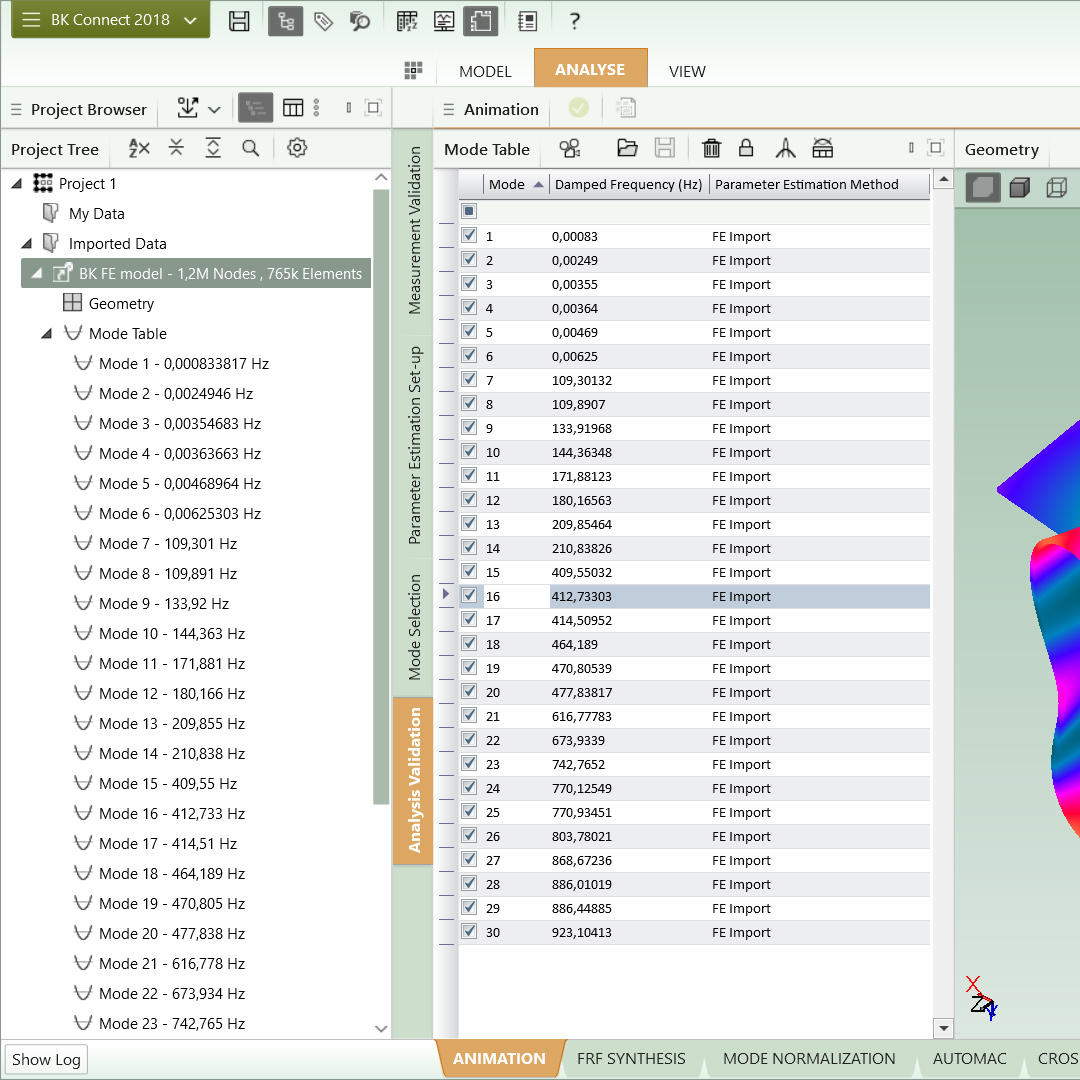Viewport: 1080px width, 1080px height.
Task: Click the Show Log button
Action: pos(46,1060)
